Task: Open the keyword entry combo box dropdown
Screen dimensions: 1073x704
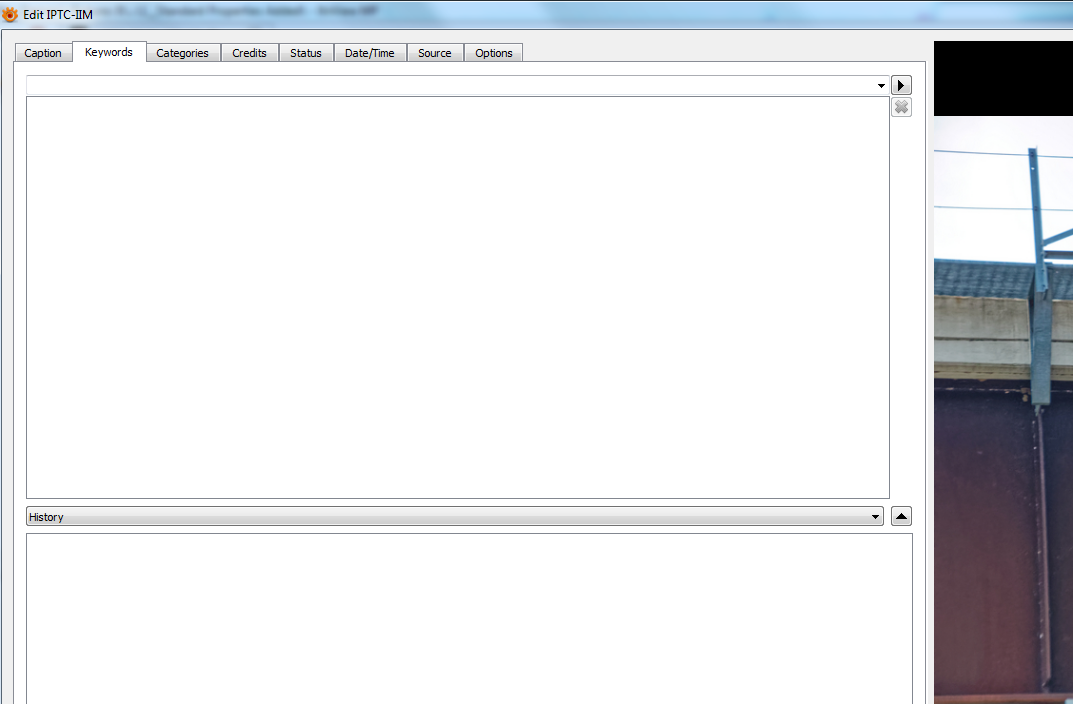Action: click(x=881, y=86)
